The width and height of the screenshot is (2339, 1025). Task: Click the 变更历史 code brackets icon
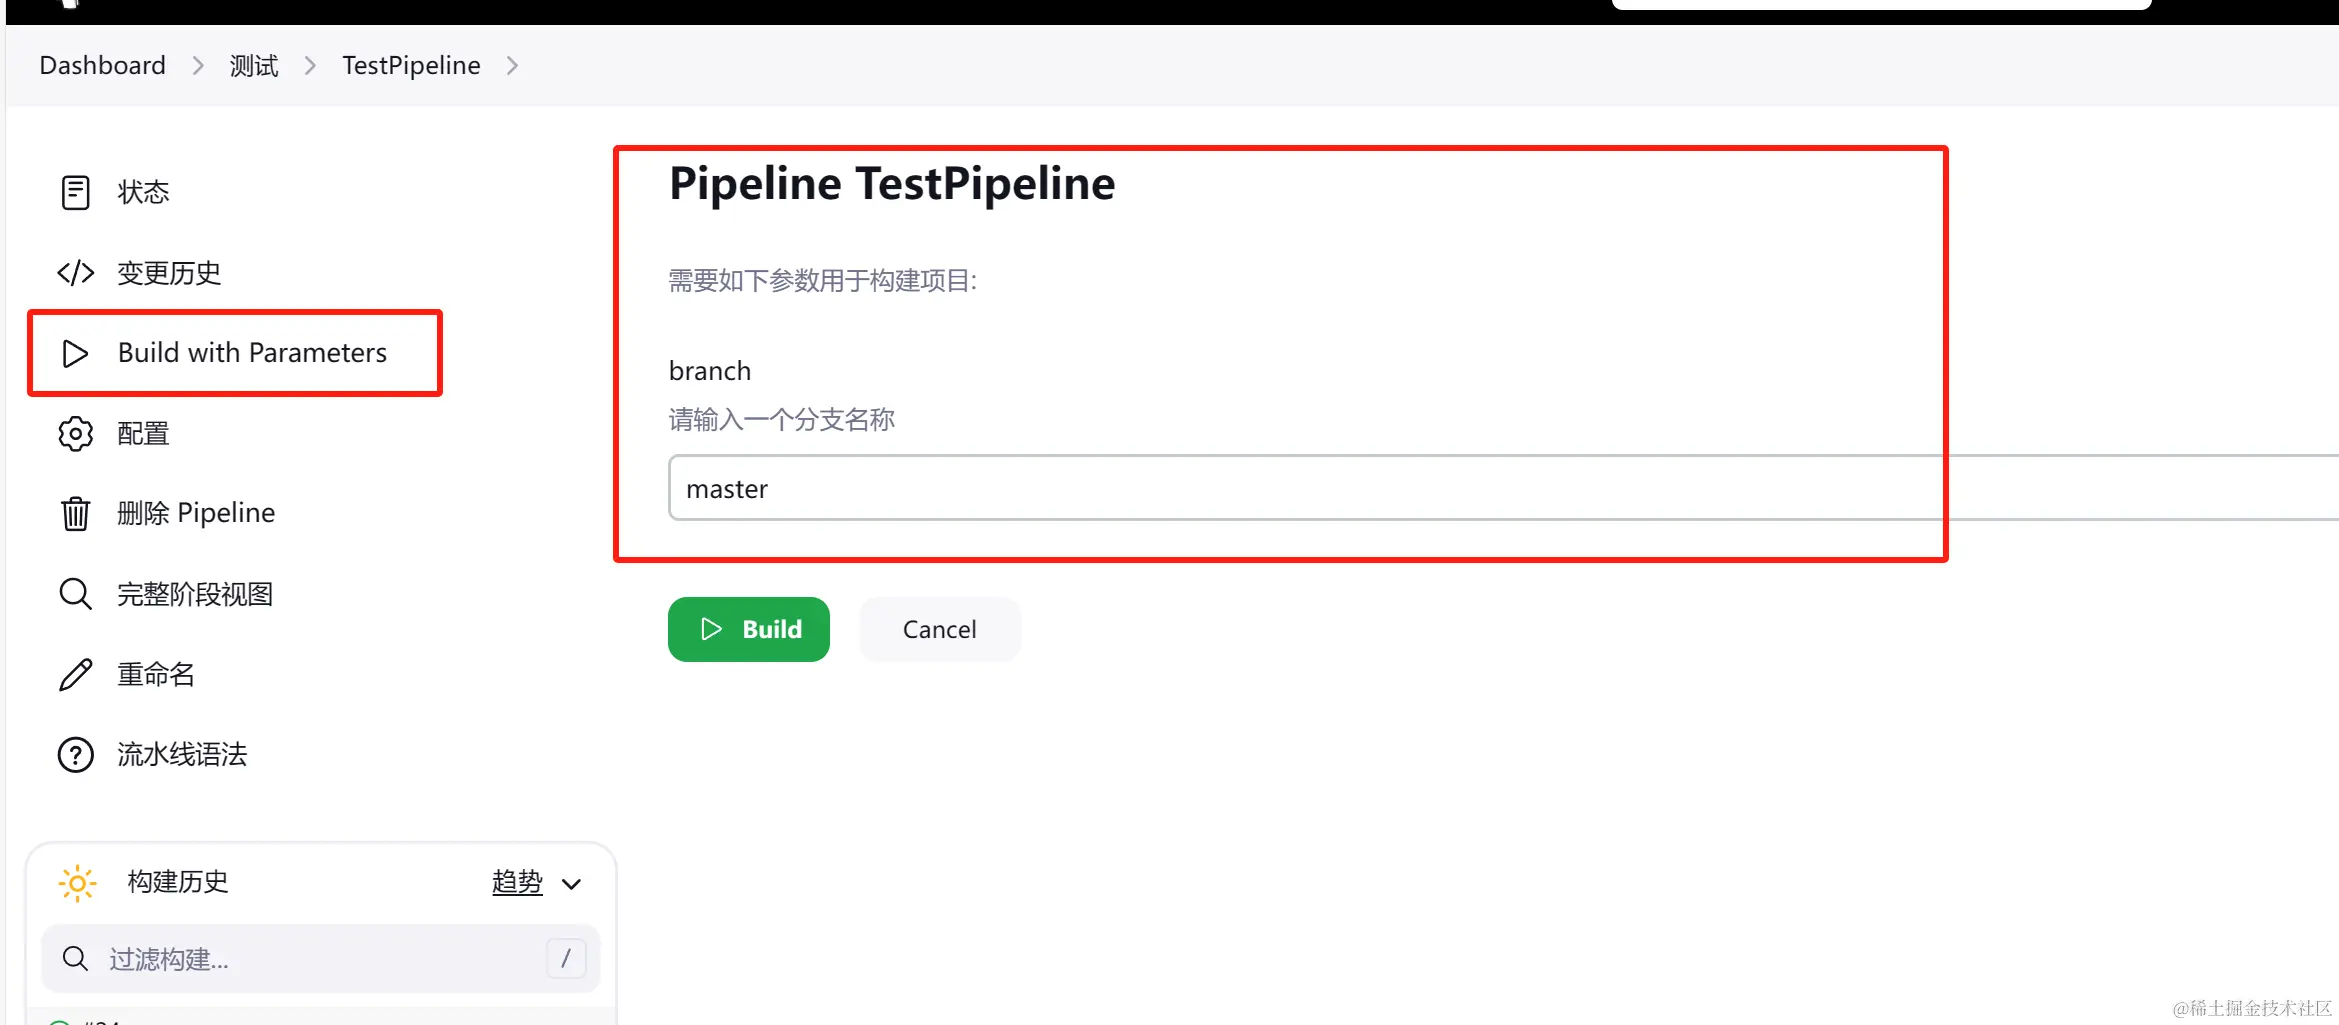click(75, 273)
